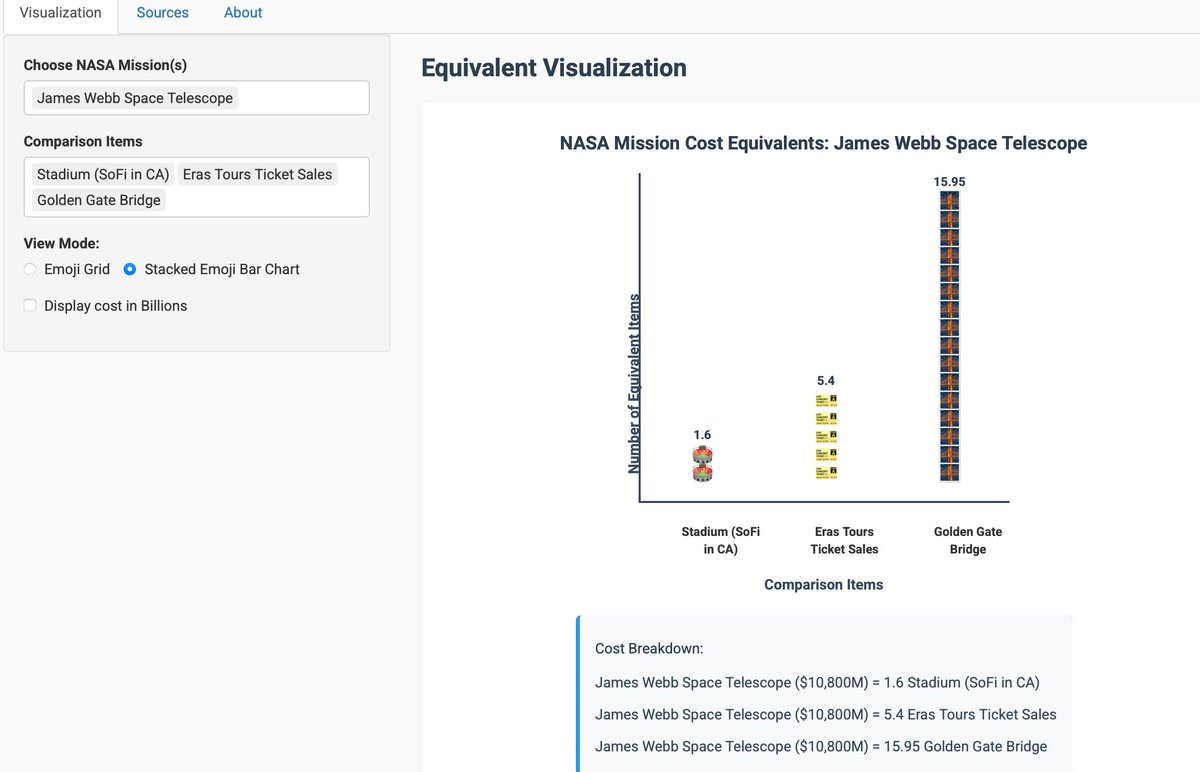Select the James Webb Space Telescope mission tag
Screen dimensions: 1200x772
[135, 98]
